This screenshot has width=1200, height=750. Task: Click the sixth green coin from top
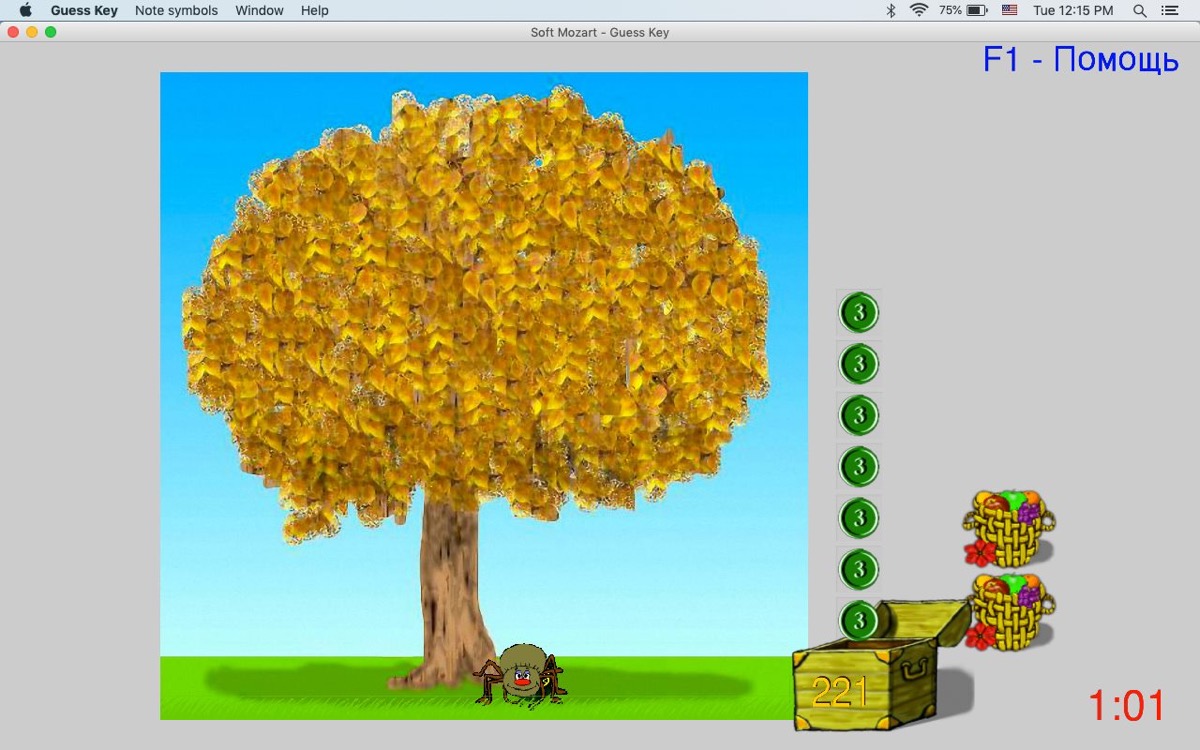click(859, 569)
